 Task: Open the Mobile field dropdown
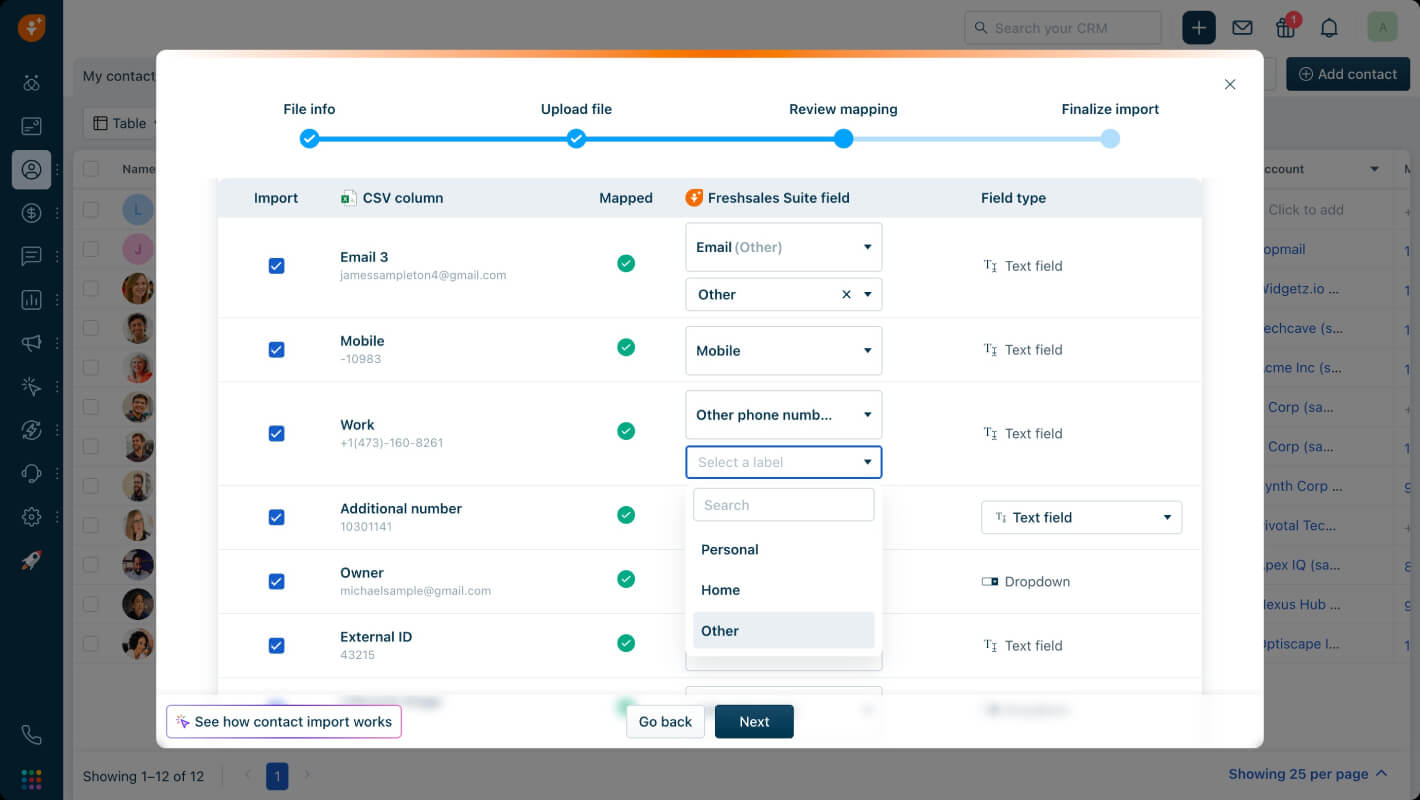point(784,351)
